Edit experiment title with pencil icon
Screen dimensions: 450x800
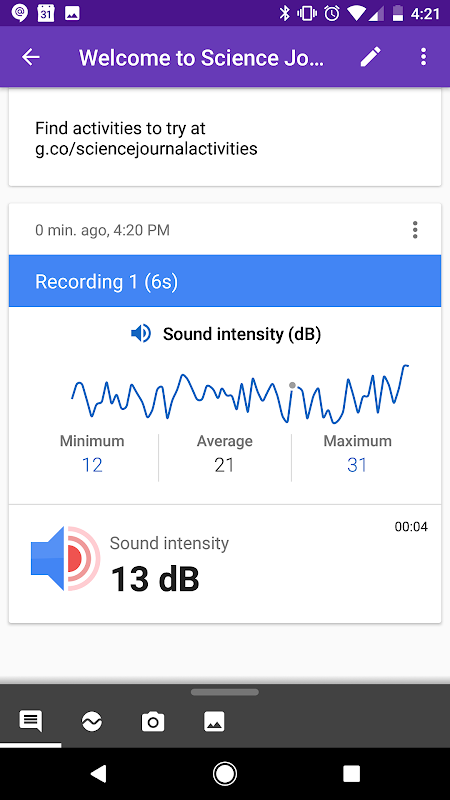click(x=371, y=57)
